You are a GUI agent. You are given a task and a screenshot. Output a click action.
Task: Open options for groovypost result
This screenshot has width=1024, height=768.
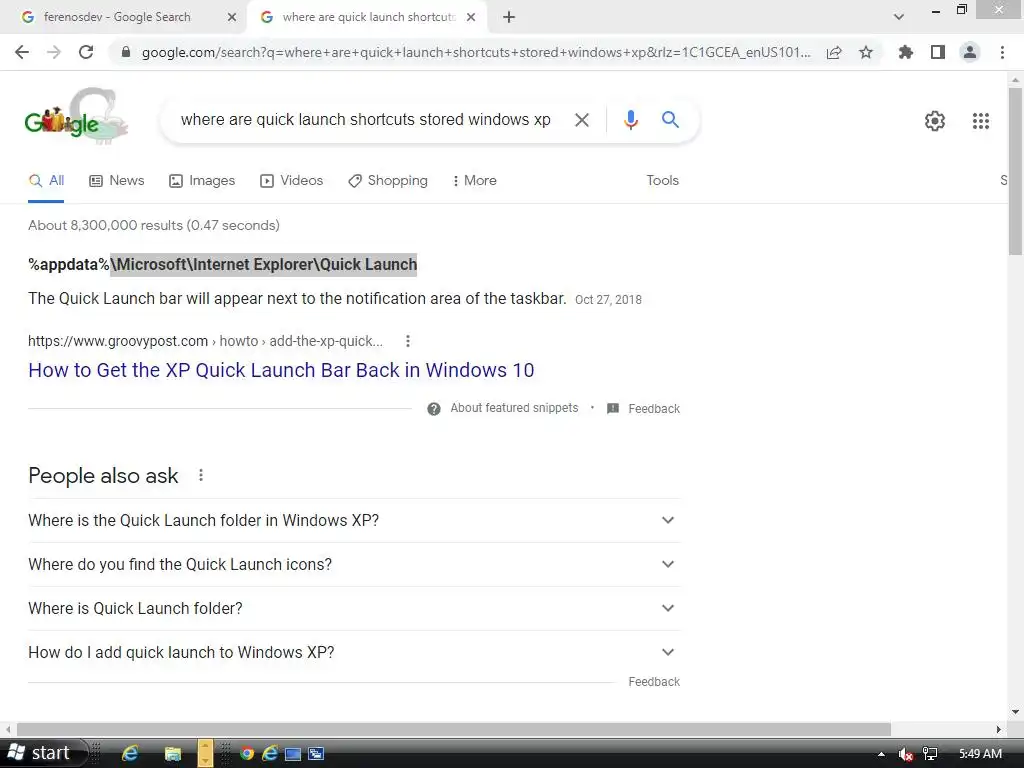(x=408, y=341)
